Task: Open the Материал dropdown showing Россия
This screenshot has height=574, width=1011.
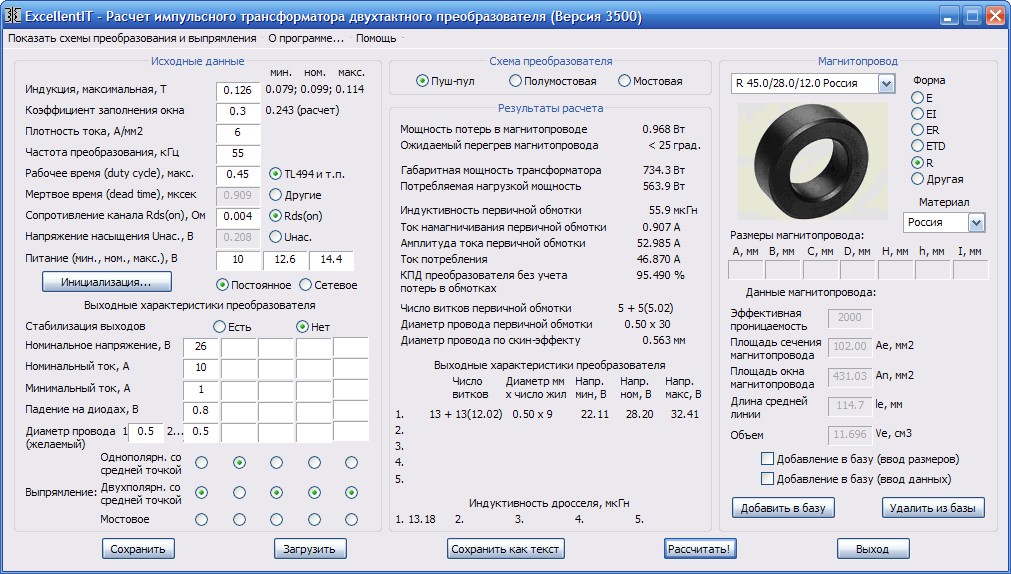Action: point(976,222)
